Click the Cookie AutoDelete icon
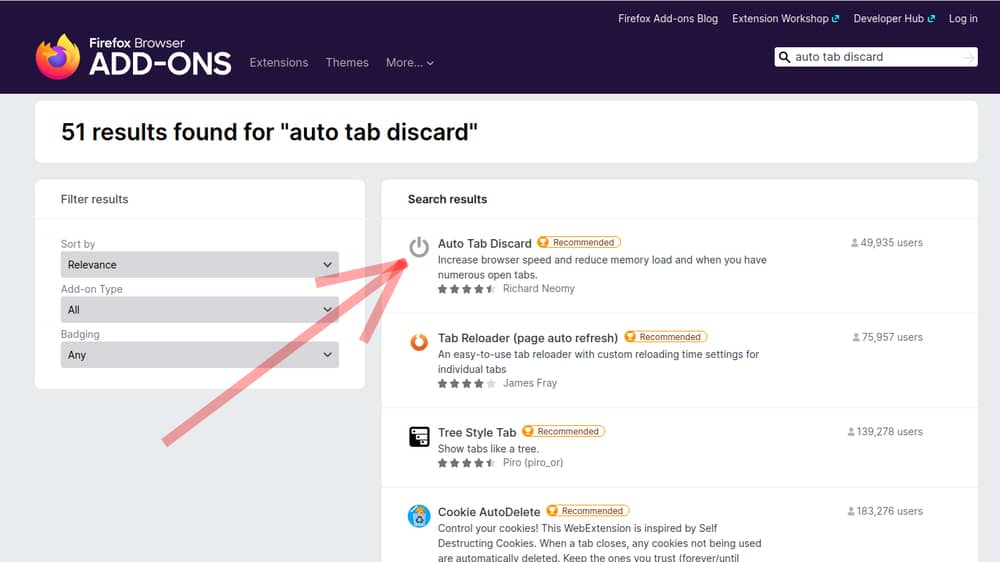Viewport: 1000px width, 562px height. (419, 515)
